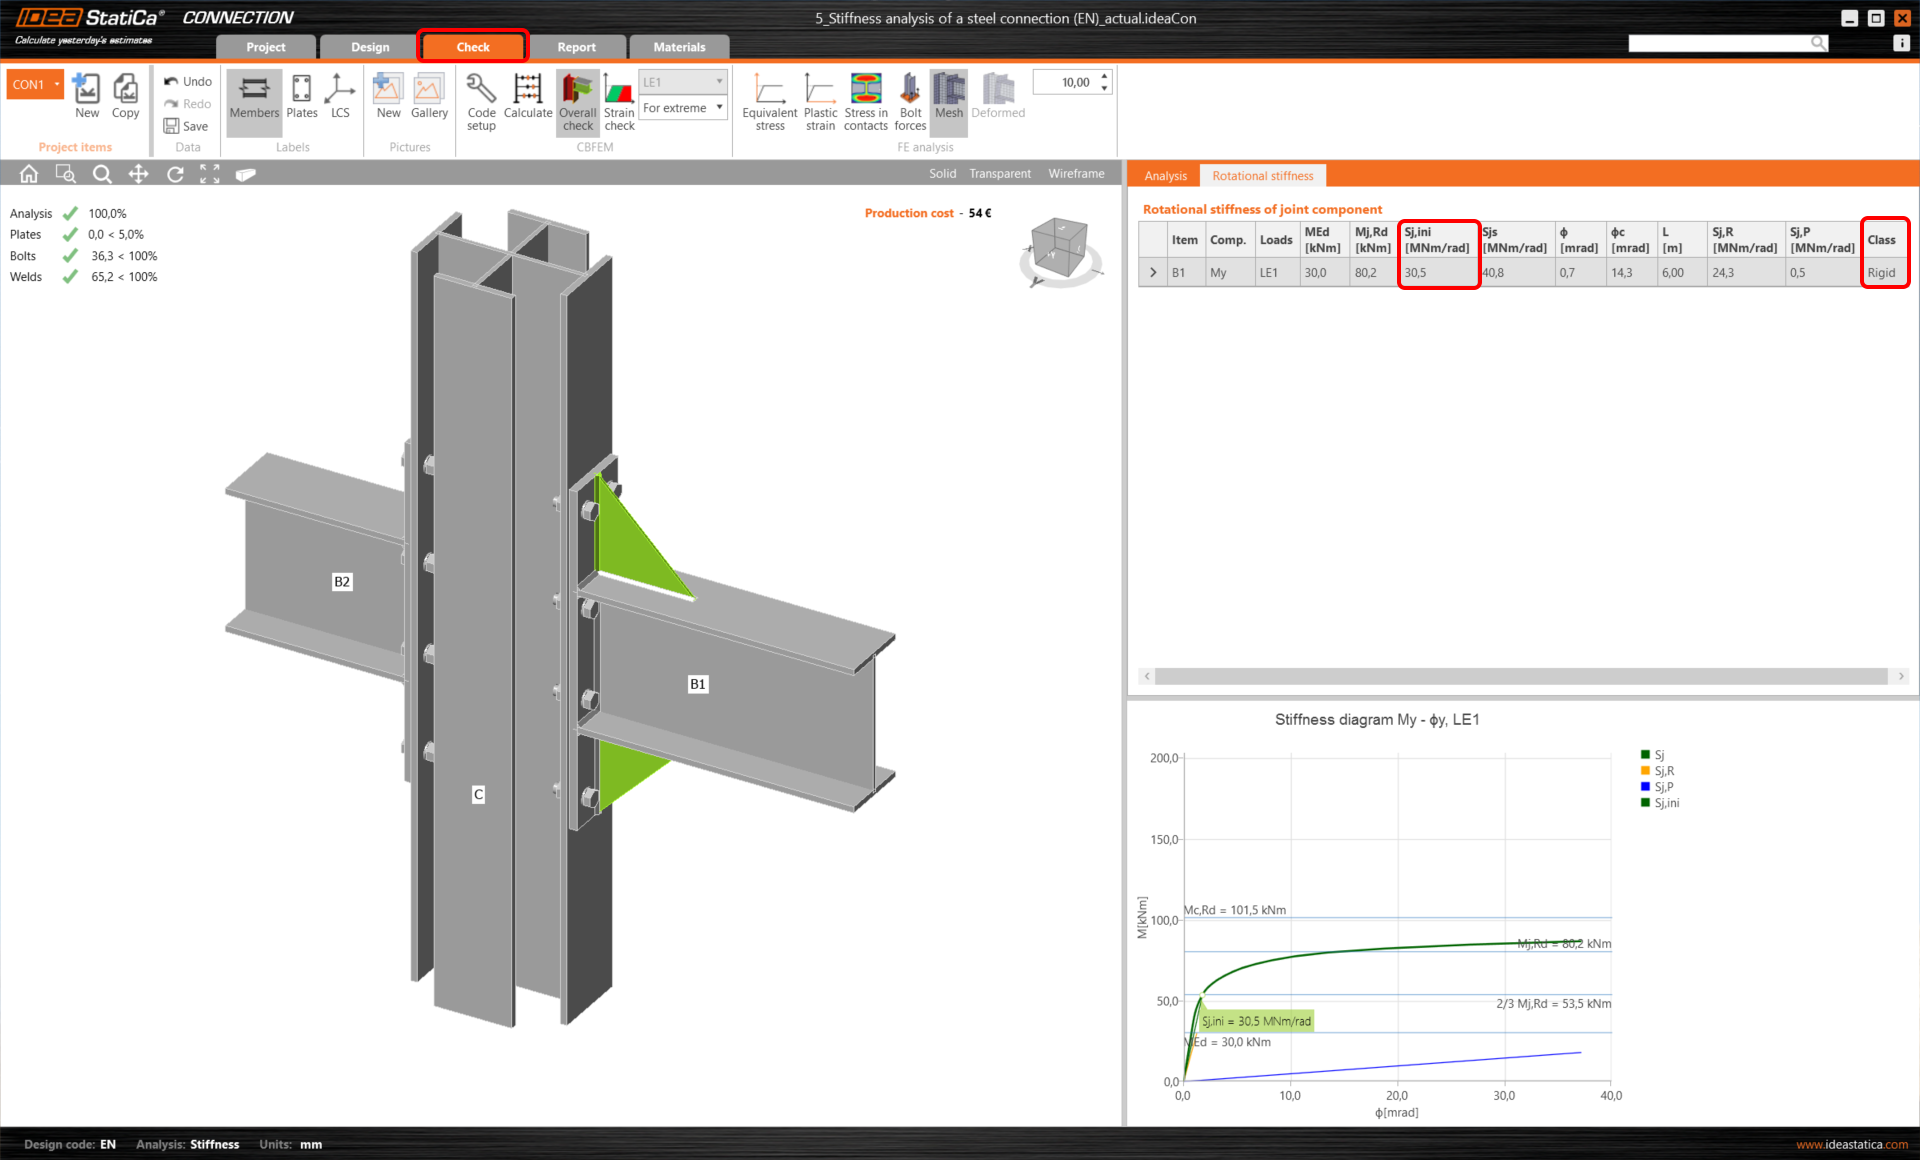Switch the 3D view to Wireframe mode
The width and height of the screenshot is (1920, 1160).
click(x=1075, y=173)
